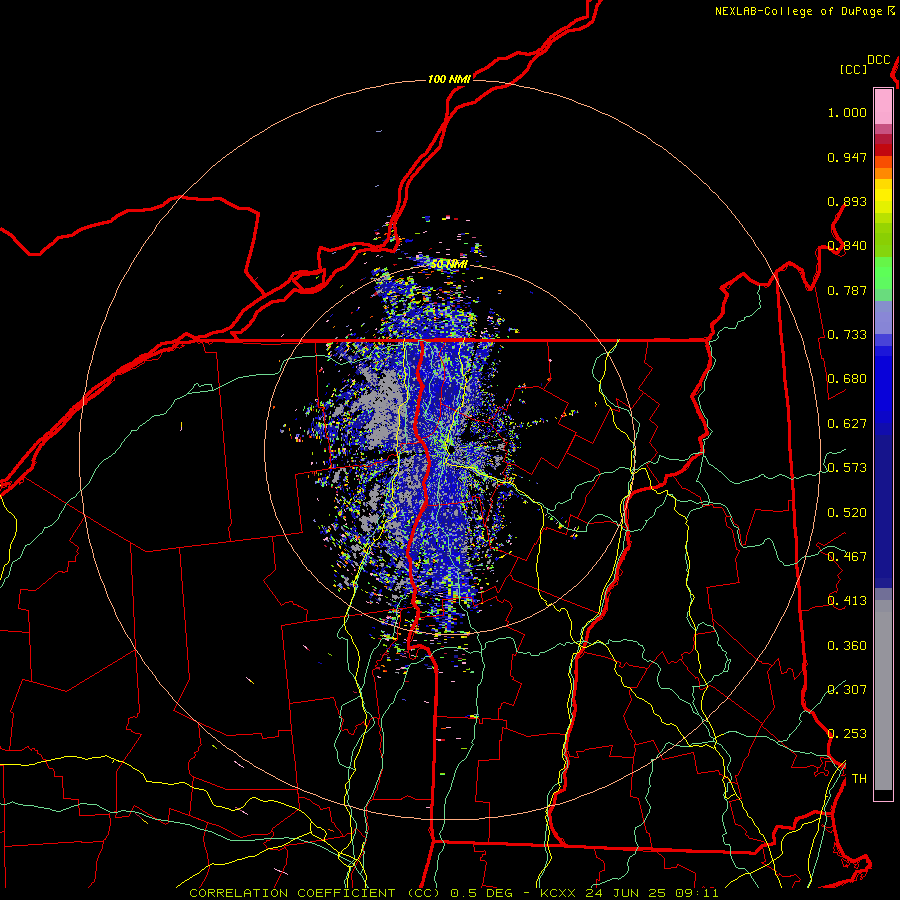Select the 0.733 scale value
This screenshot has height=900, width=900.
847,335
